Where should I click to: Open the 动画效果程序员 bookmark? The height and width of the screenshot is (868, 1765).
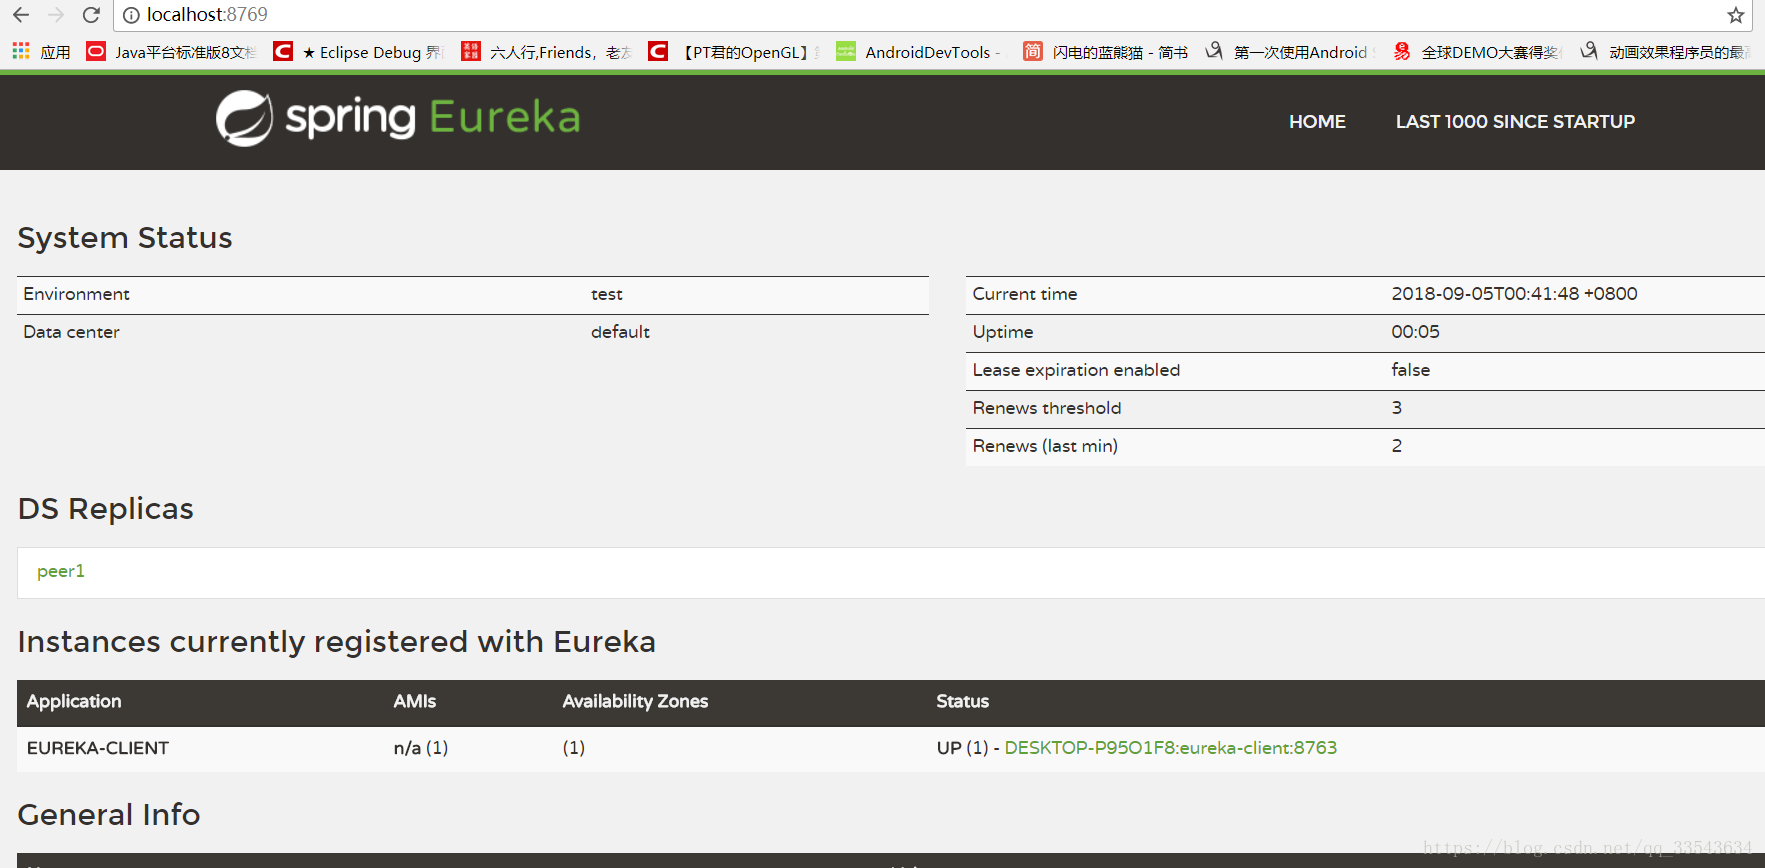pyautogui.click(x=1665, y=52)
